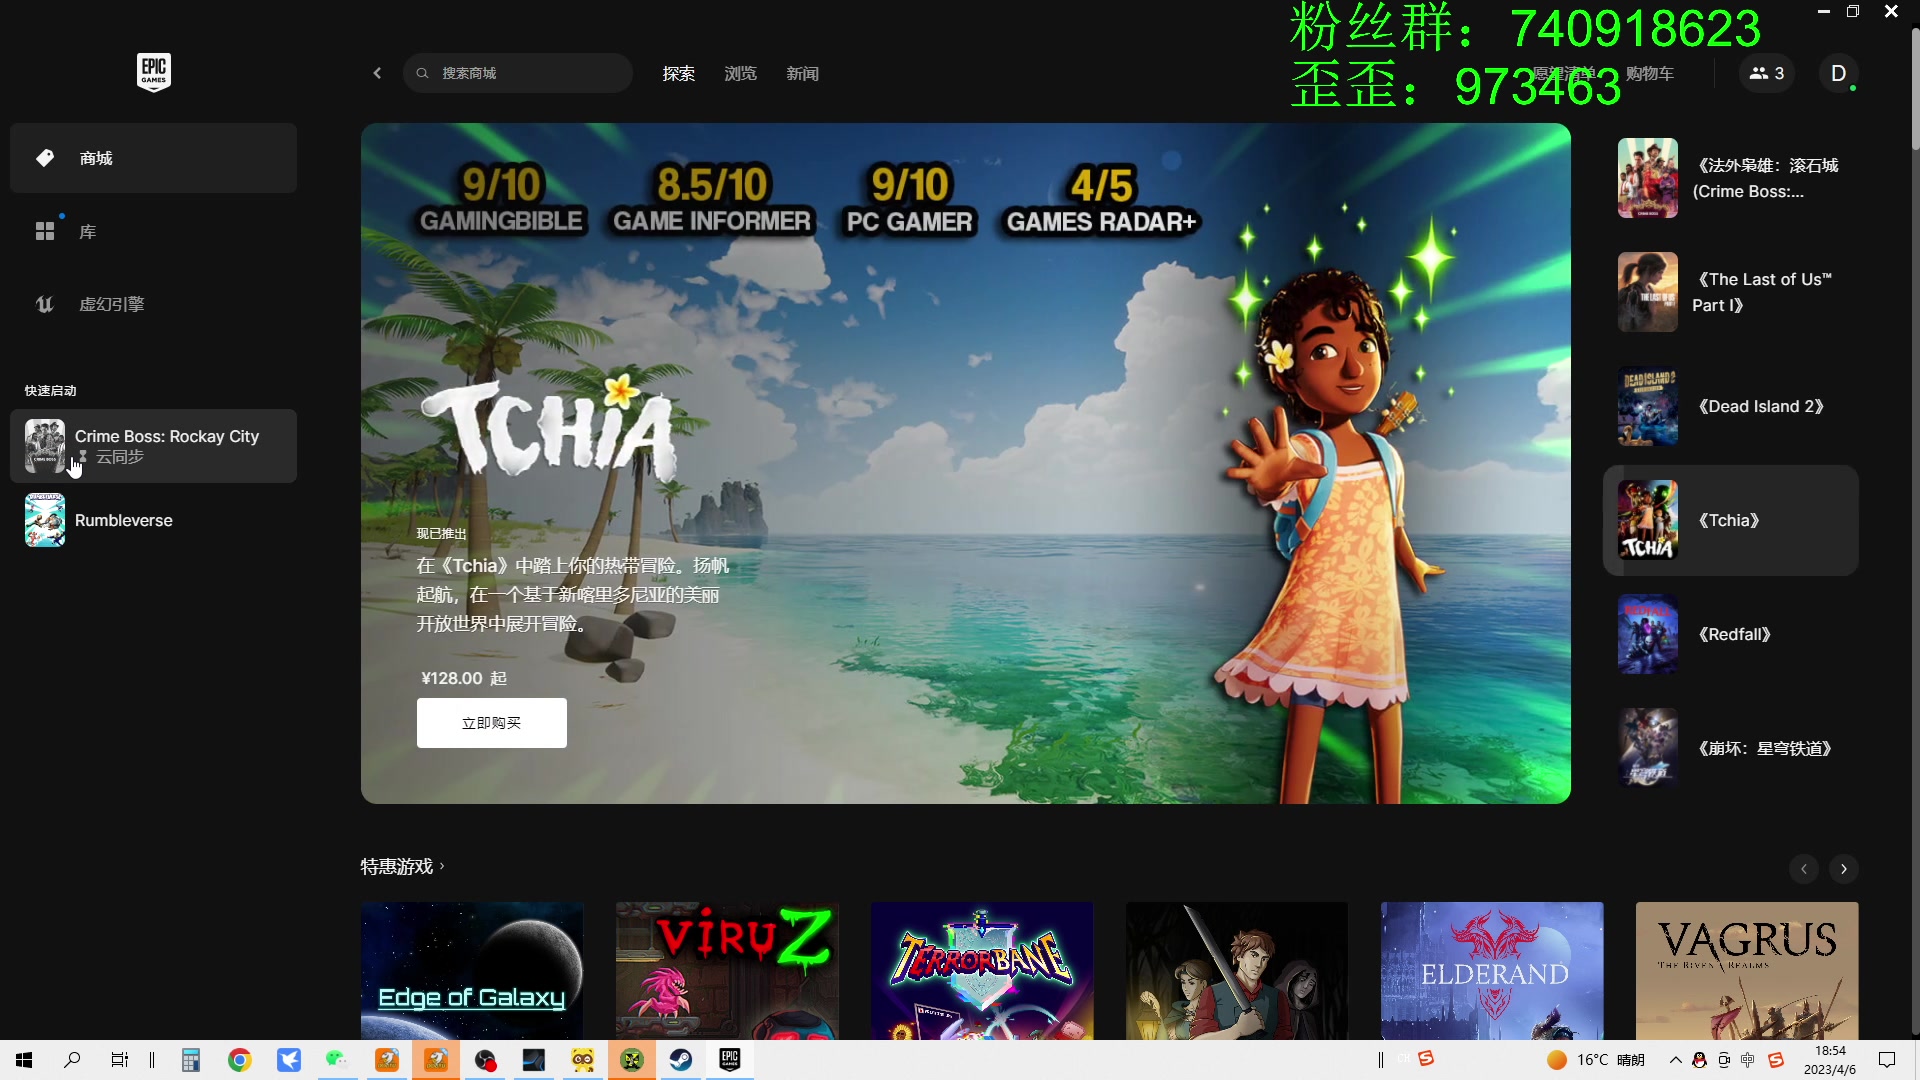
Task: Launch Crime Boss: Rockay City from quick launch
Action: point(153,446)
